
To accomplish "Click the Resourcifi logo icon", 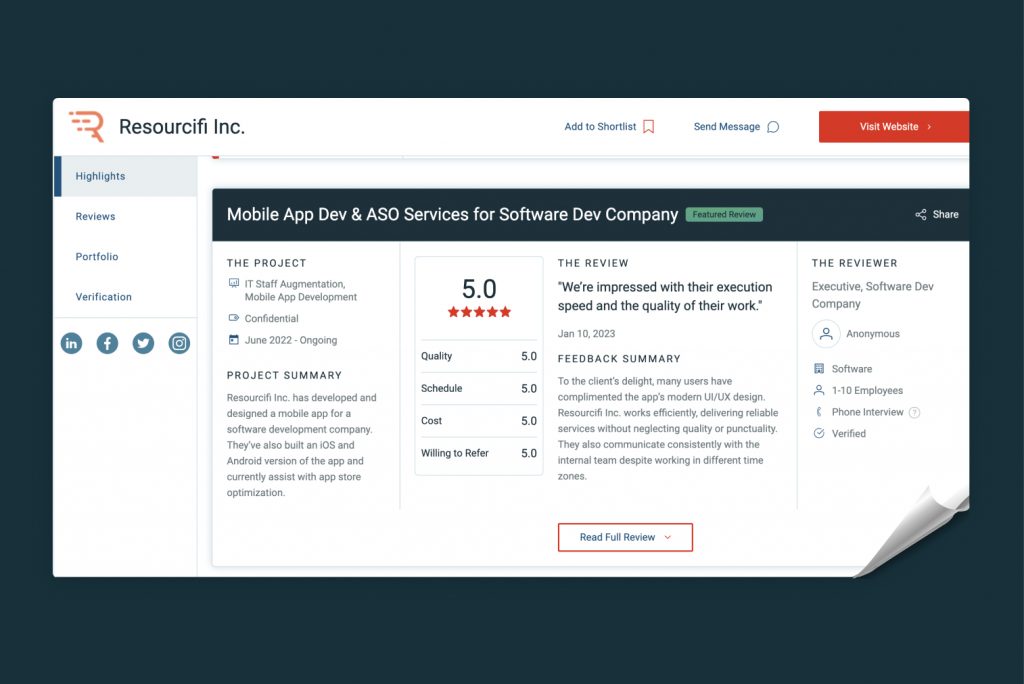I will click(x=87, y=127).
